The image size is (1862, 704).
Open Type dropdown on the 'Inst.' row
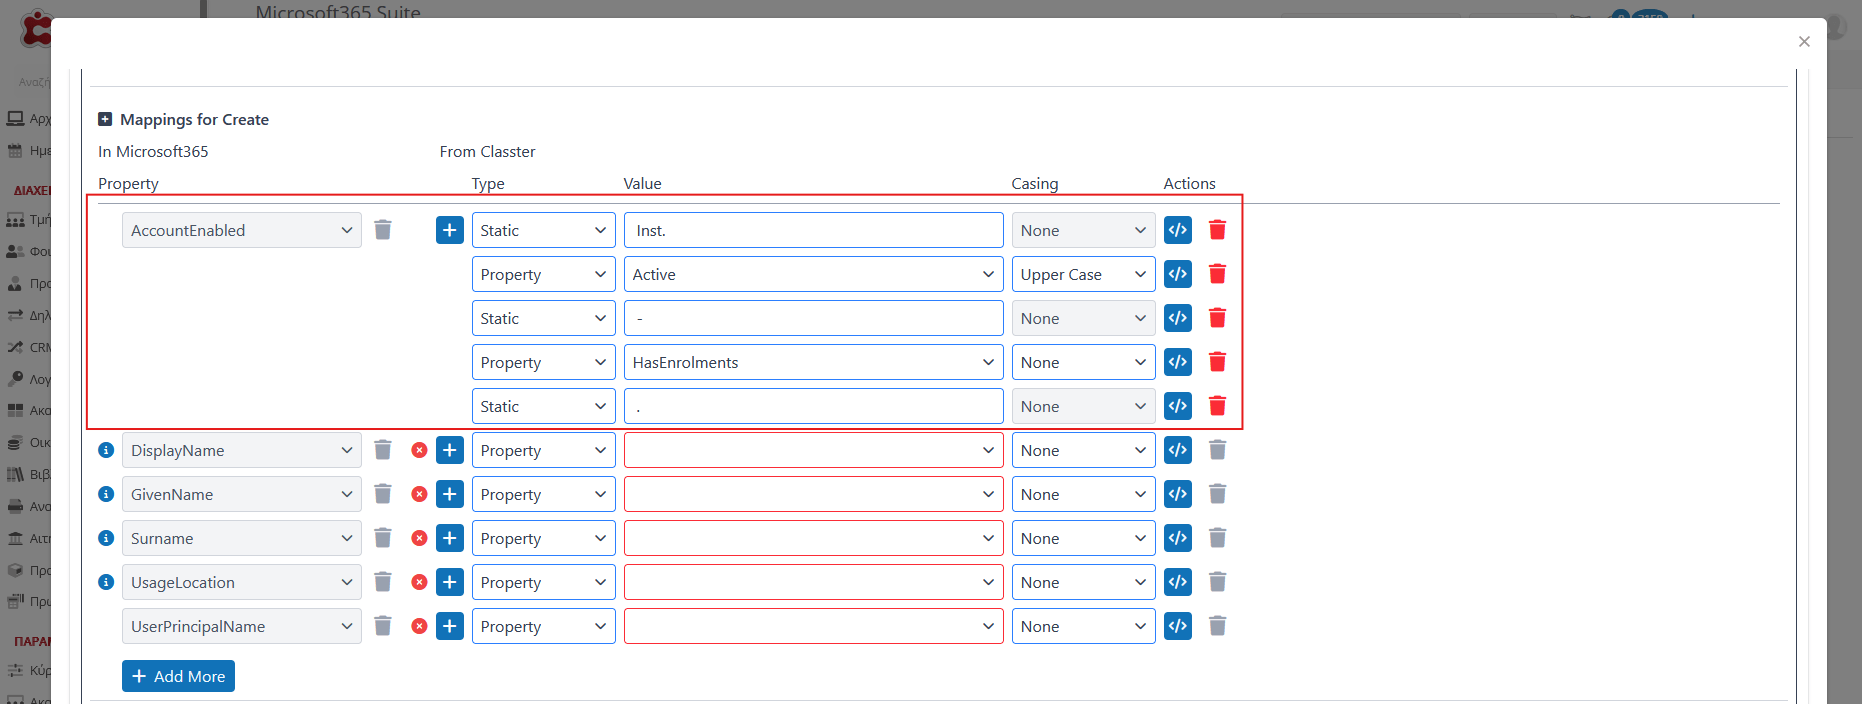click(x=544, y=230)
